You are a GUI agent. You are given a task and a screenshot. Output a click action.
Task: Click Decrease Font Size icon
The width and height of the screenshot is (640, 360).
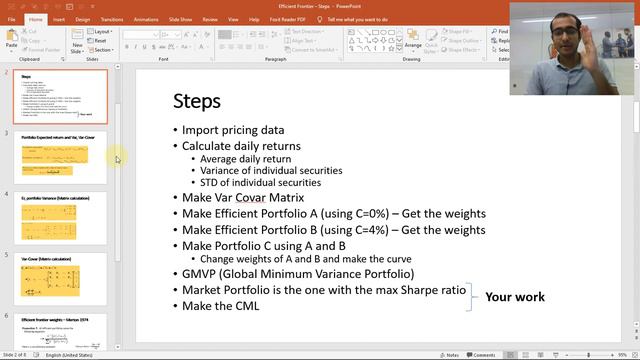pos(195,35)
